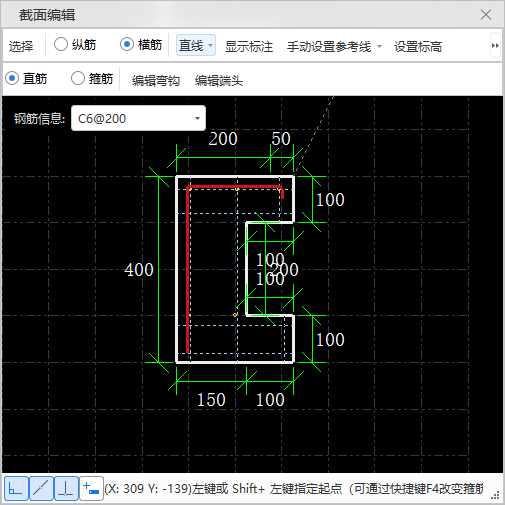The width and height of the screenshot is (505, 505).
Task: Toggle the plus coordinate input icon
Action: click(x=91, y=488)
